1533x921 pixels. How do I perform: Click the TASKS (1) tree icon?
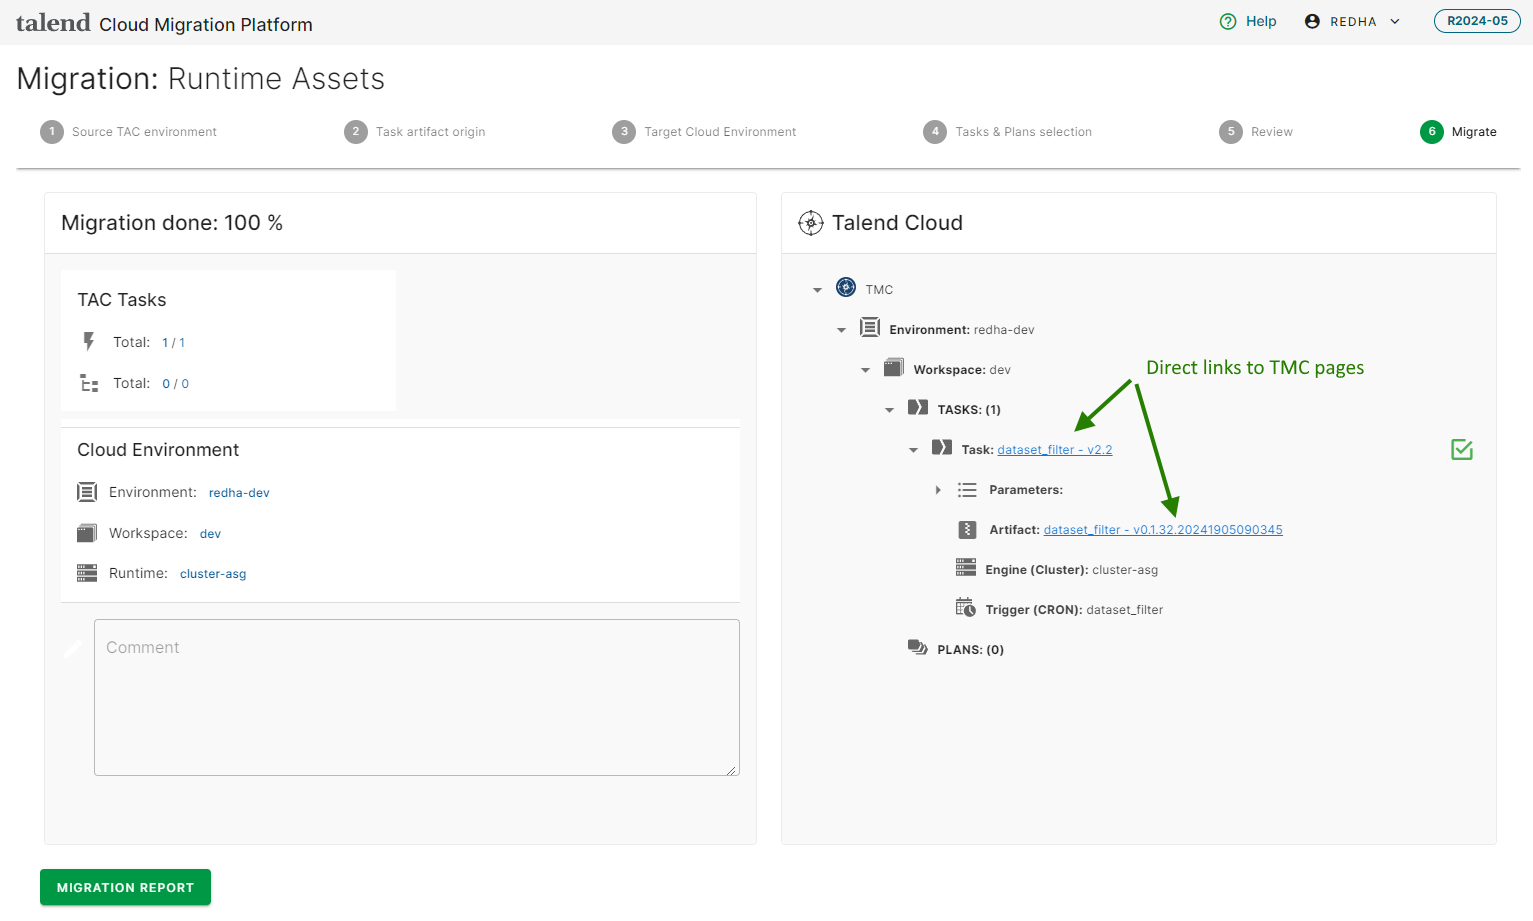(x=918, y=407)
